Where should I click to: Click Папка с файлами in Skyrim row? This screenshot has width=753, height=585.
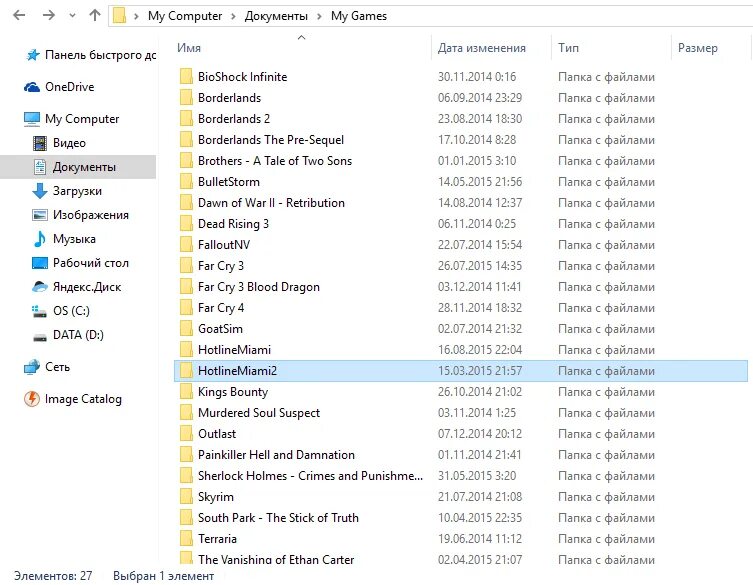coord(606,497)
